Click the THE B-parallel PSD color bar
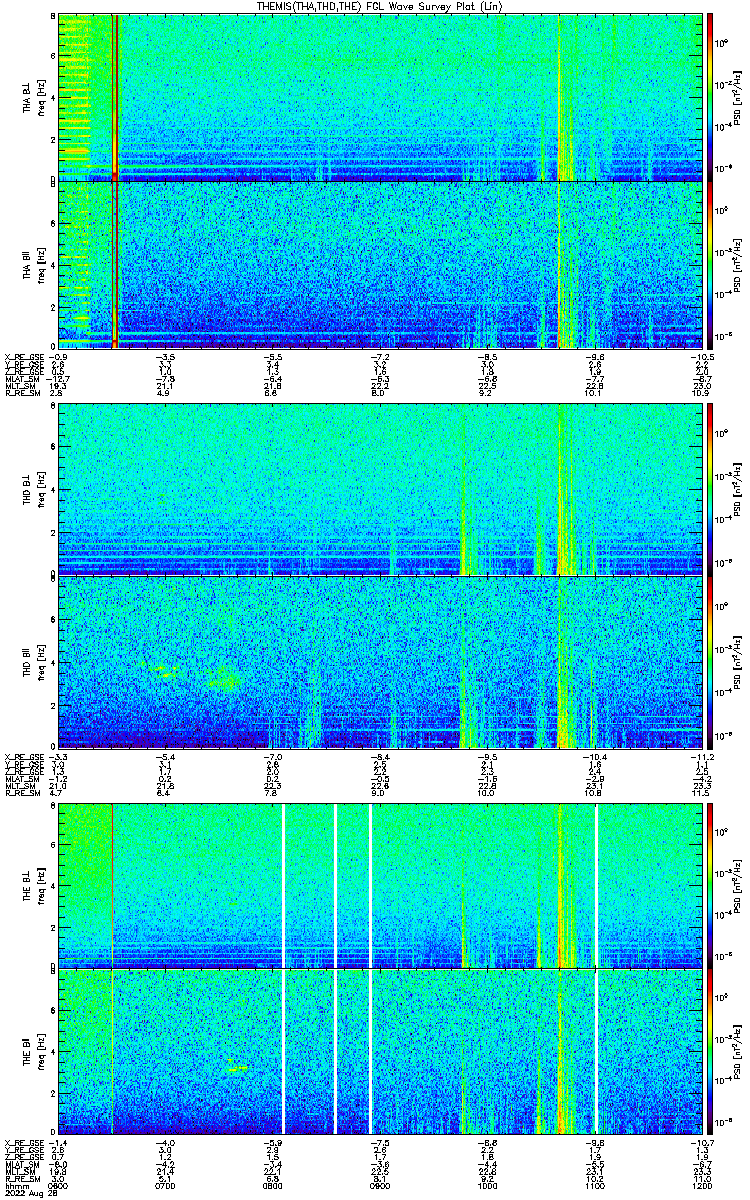The height and width of the screenshot is (1200, 750). (x=711, y=1054)
